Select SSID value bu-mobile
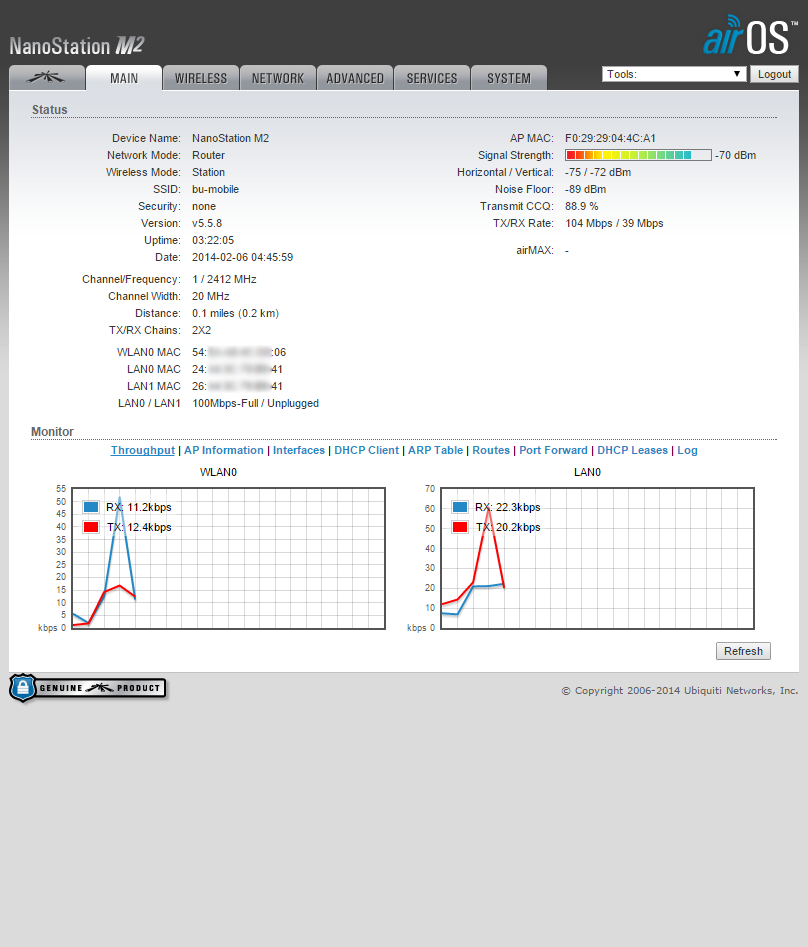This screenshot has width=808, height=947. point(216,189)
